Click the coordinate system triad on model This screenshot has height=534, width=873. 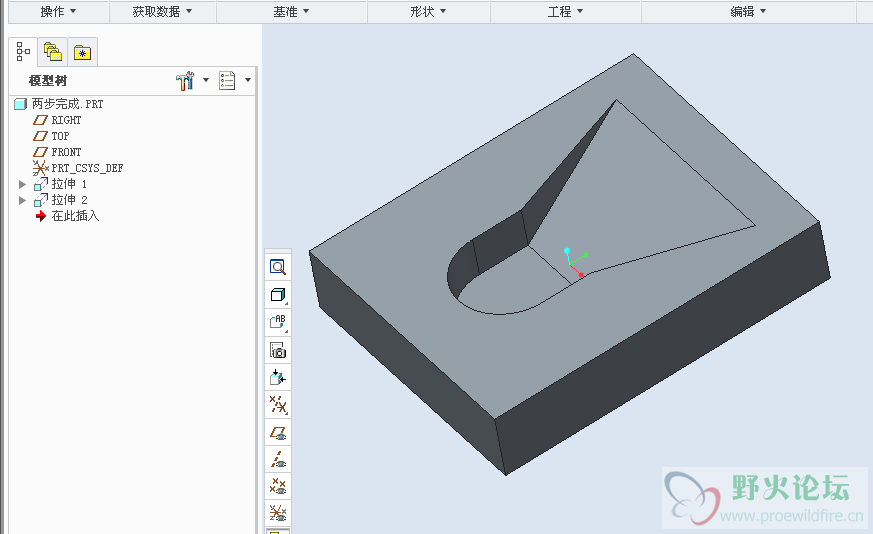[575, 262]
